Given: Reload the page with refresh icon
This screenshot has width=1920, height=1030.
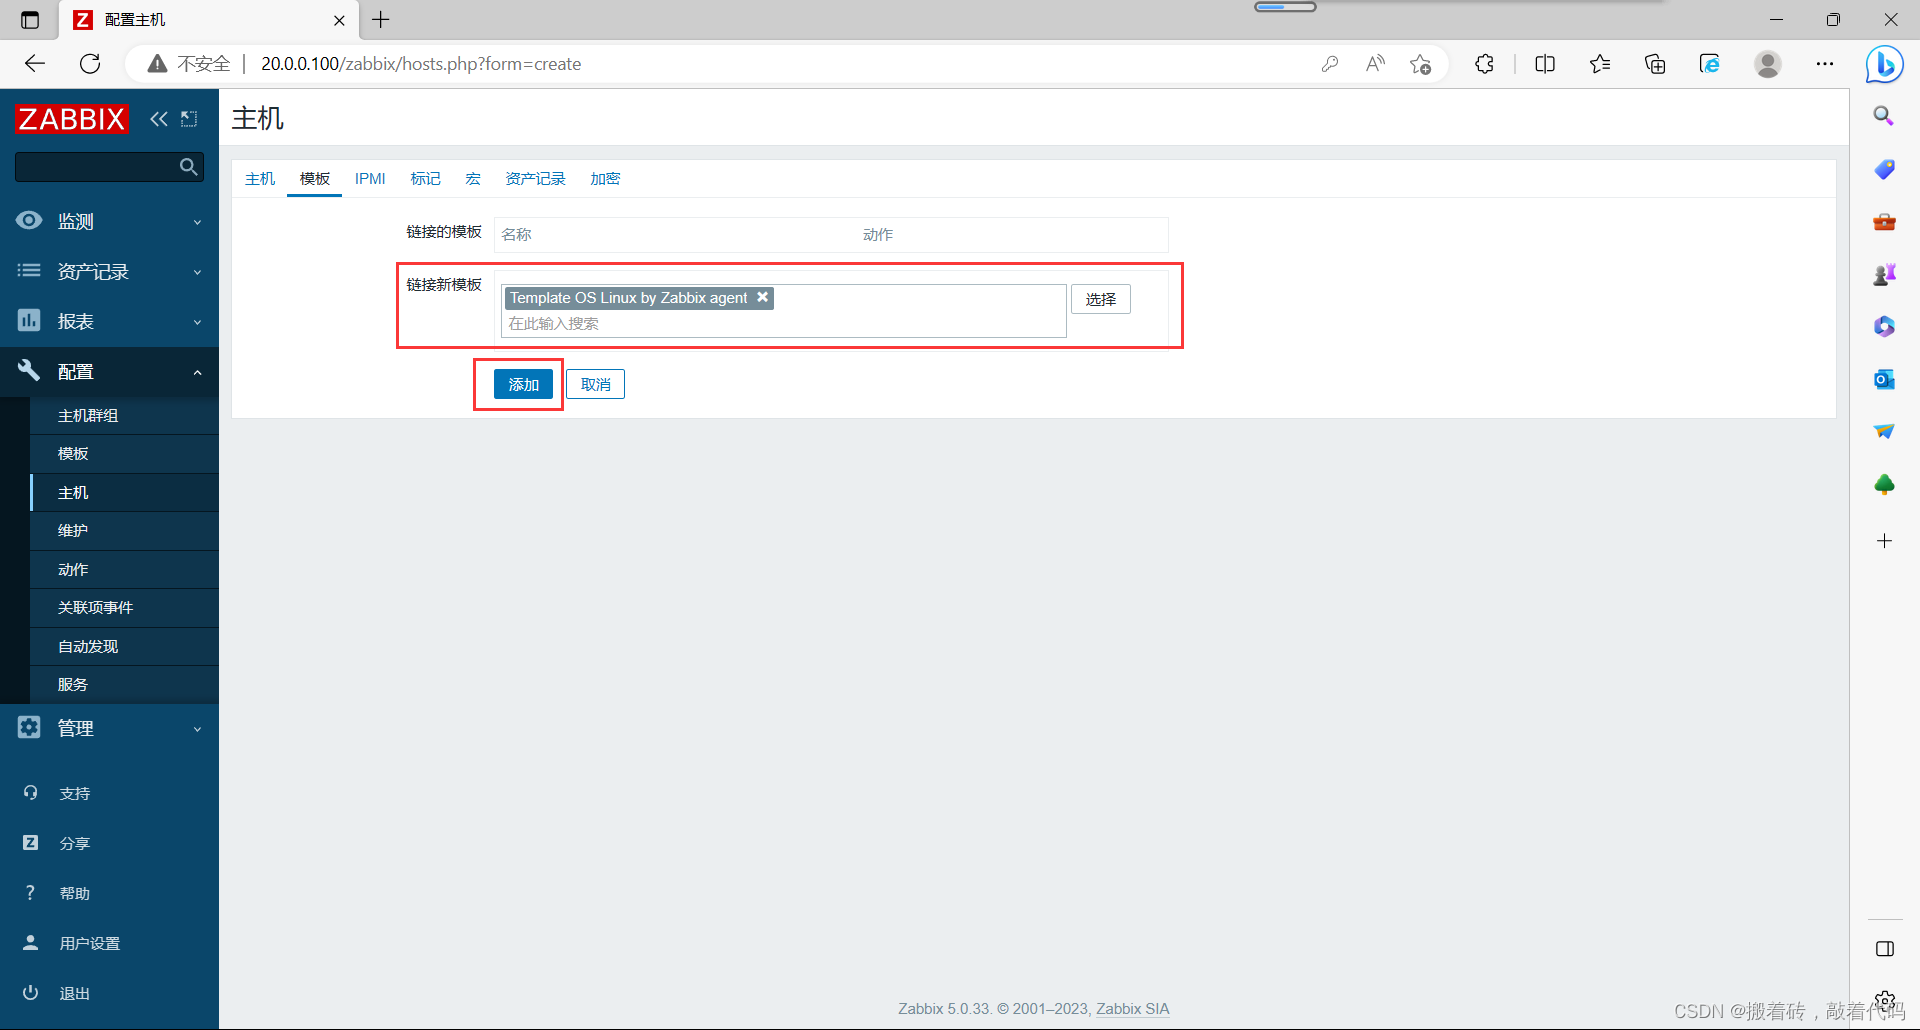Looking at the screenshot, I should click(x=90, y=64).
